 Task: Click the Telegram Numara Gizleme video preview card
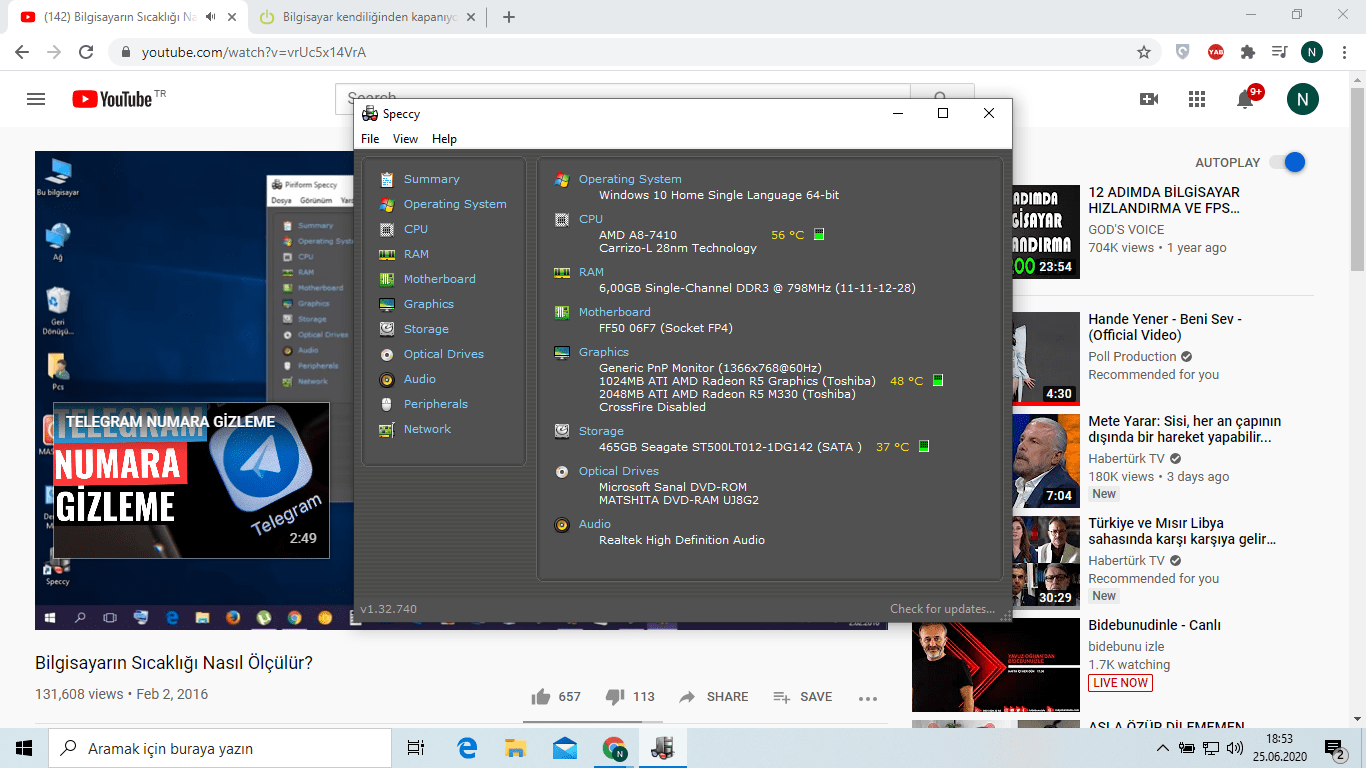point(191,480)
